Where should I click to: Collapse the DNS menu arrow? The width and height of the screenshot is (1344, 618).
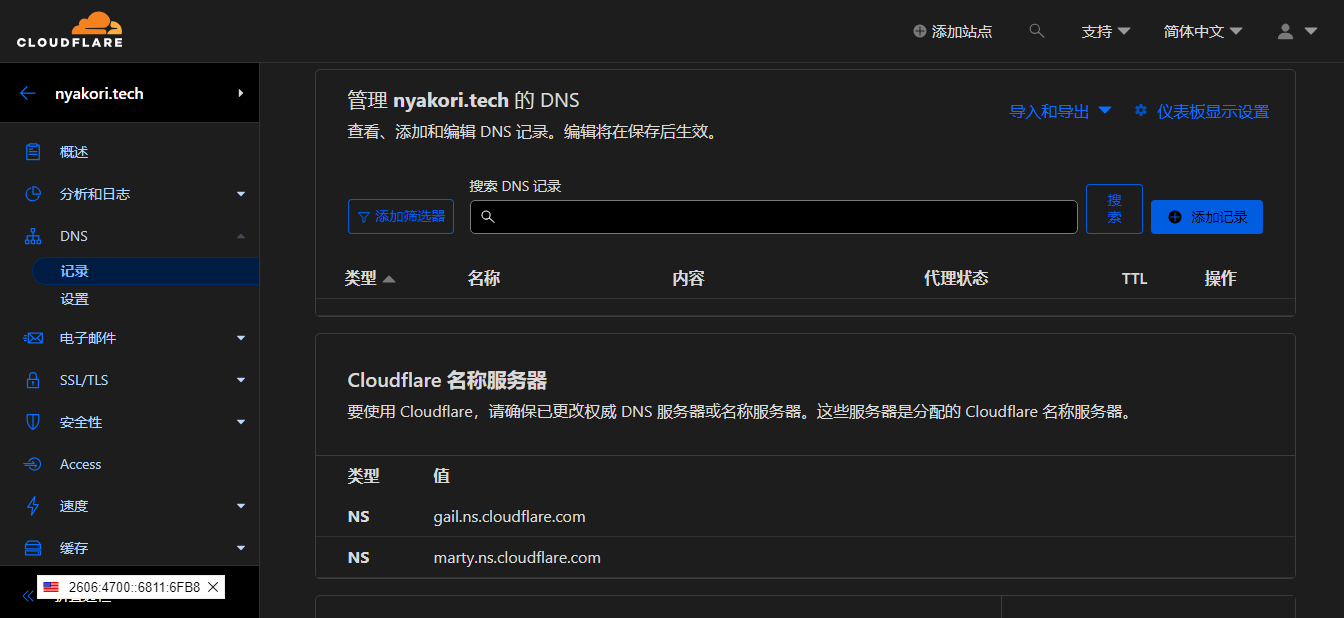(x=241, y=236)
